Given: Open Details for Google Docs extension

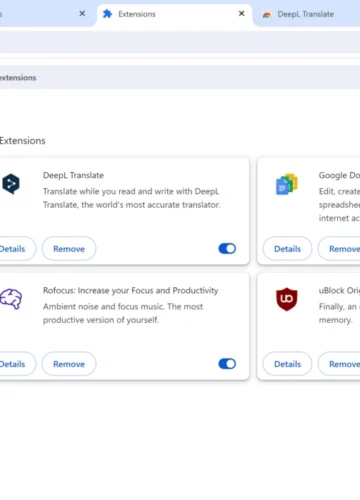Looking at the screenshot, I should click(x=287, y=249).
